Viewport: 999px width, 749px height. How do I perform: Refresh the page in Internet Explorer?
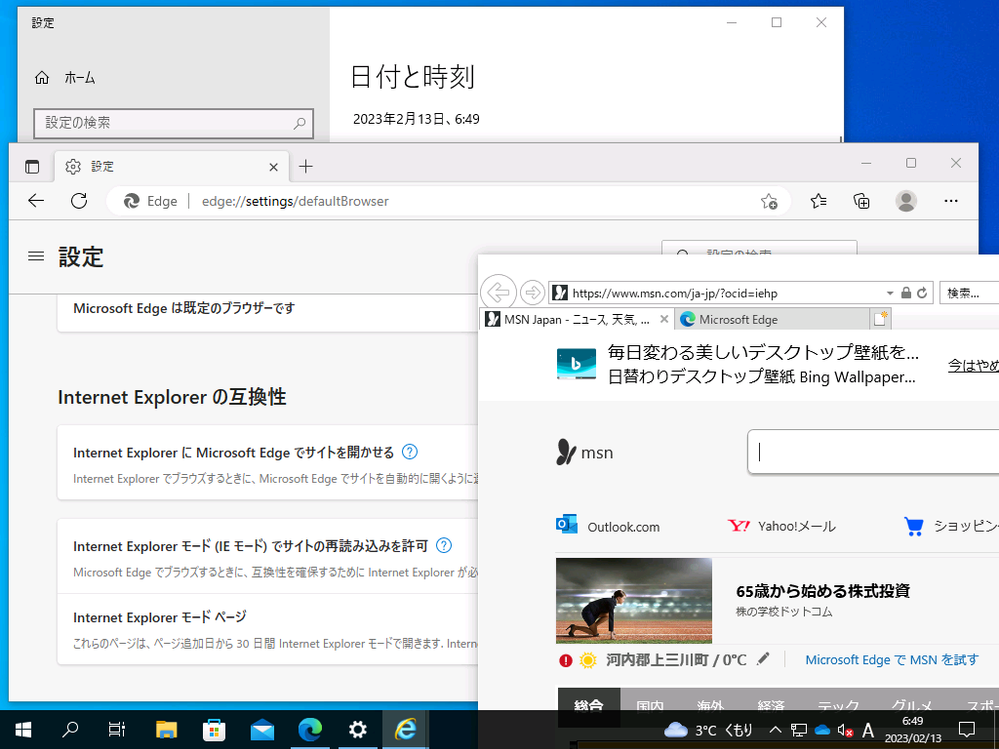(x=922, y=293)
